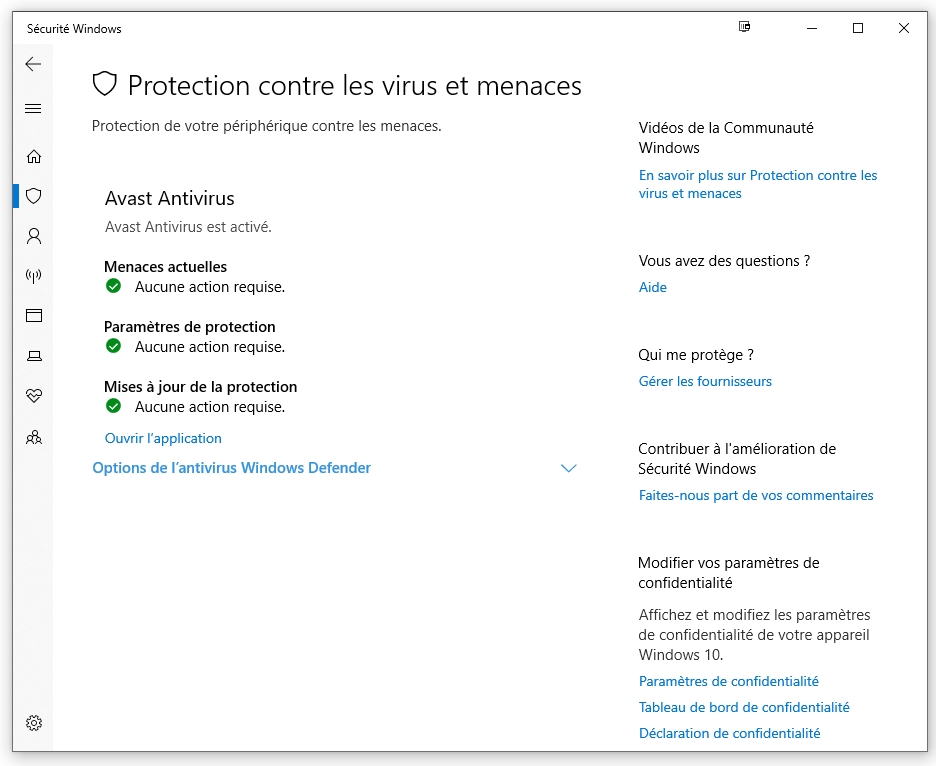This screenshot has height=766, width=936.
Task: Open the navigation hamburger menu
Action: coord(33,108)
